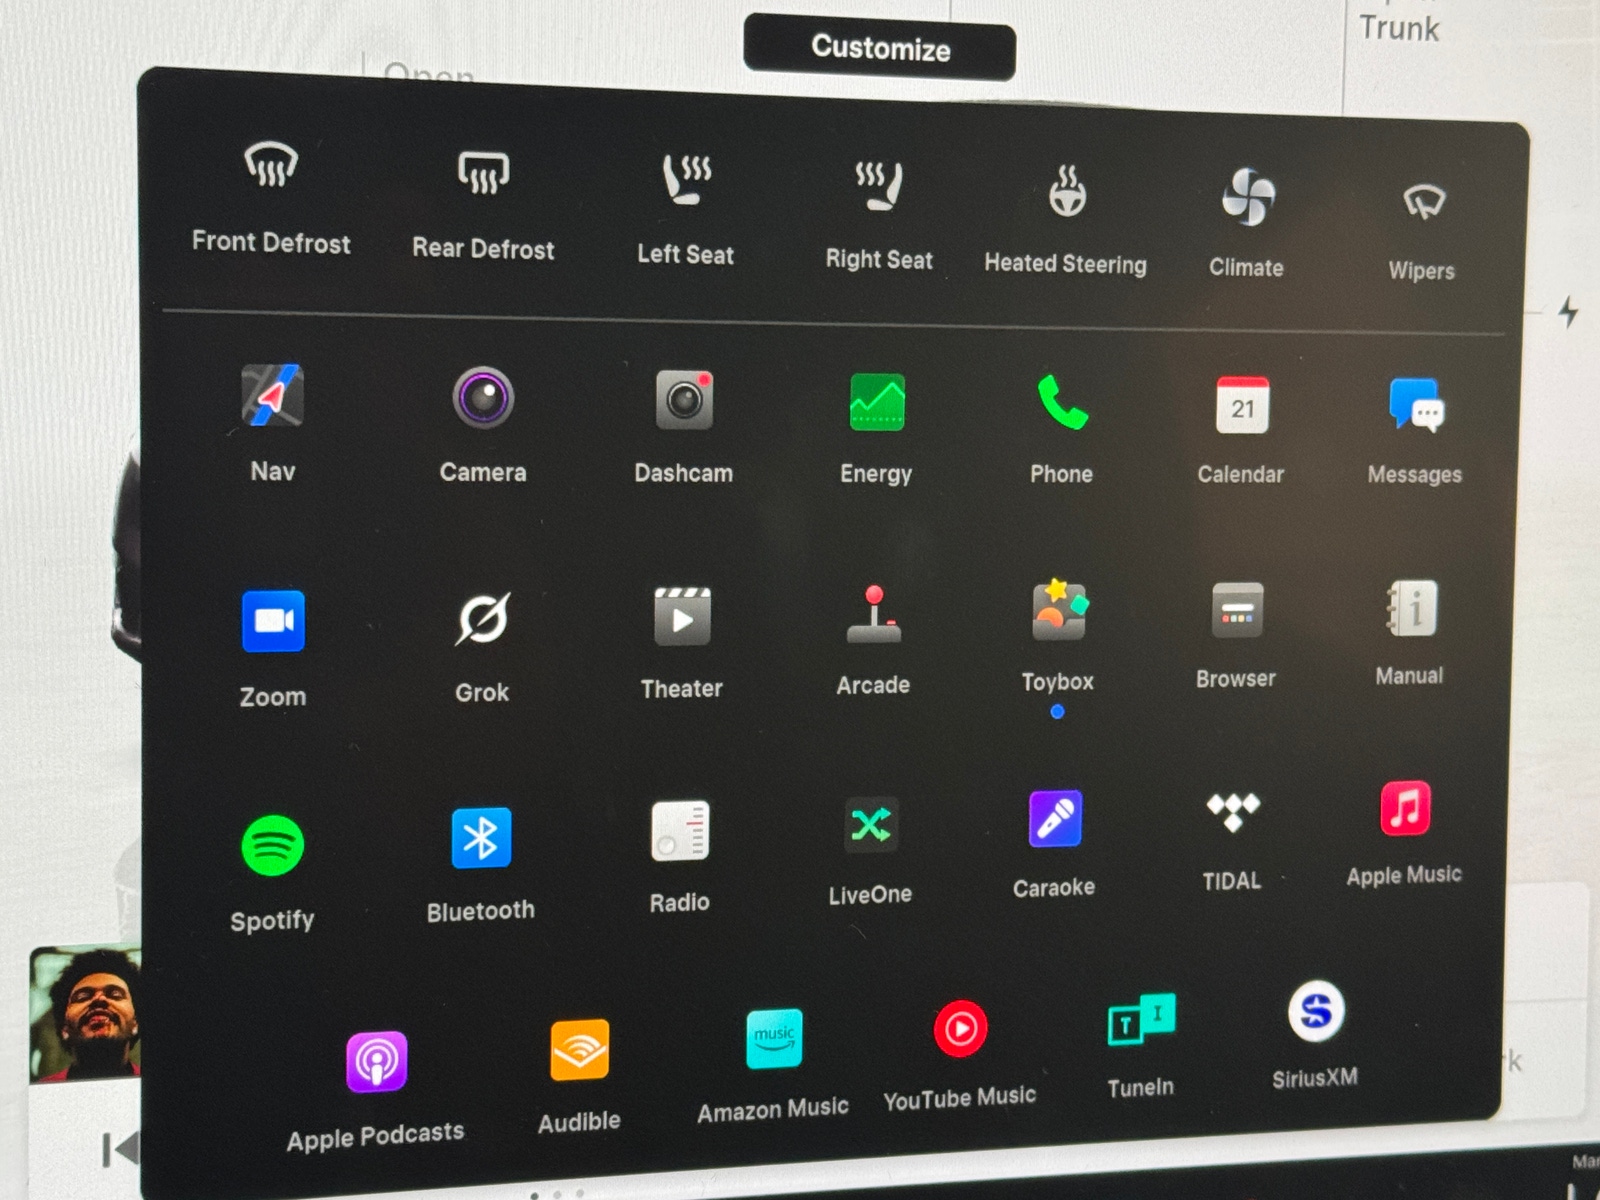Launch the Caraoke app

[x=1055, y=819]
